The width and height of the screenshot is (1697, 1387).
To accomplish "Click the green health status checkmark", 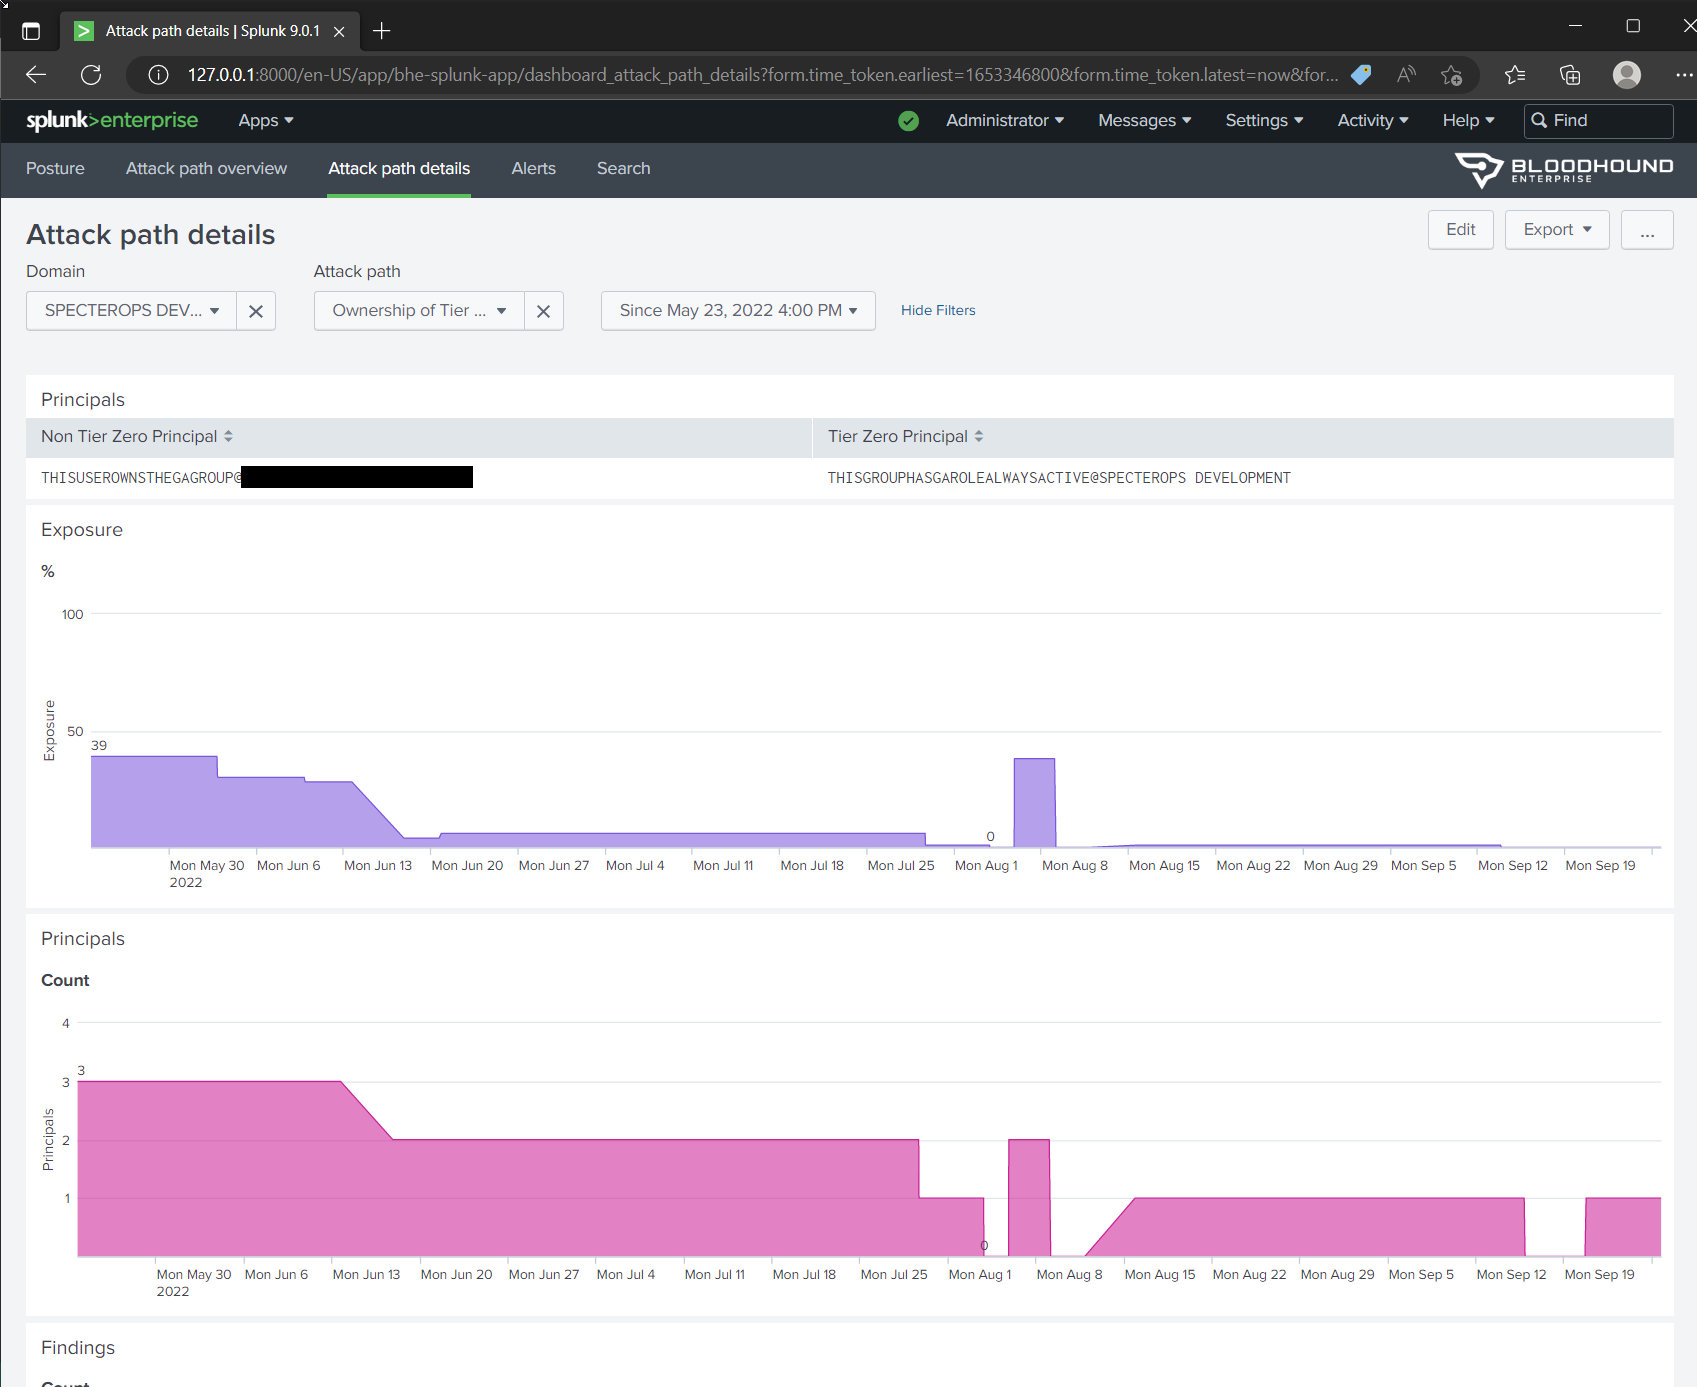I will [x=908, y=121].
